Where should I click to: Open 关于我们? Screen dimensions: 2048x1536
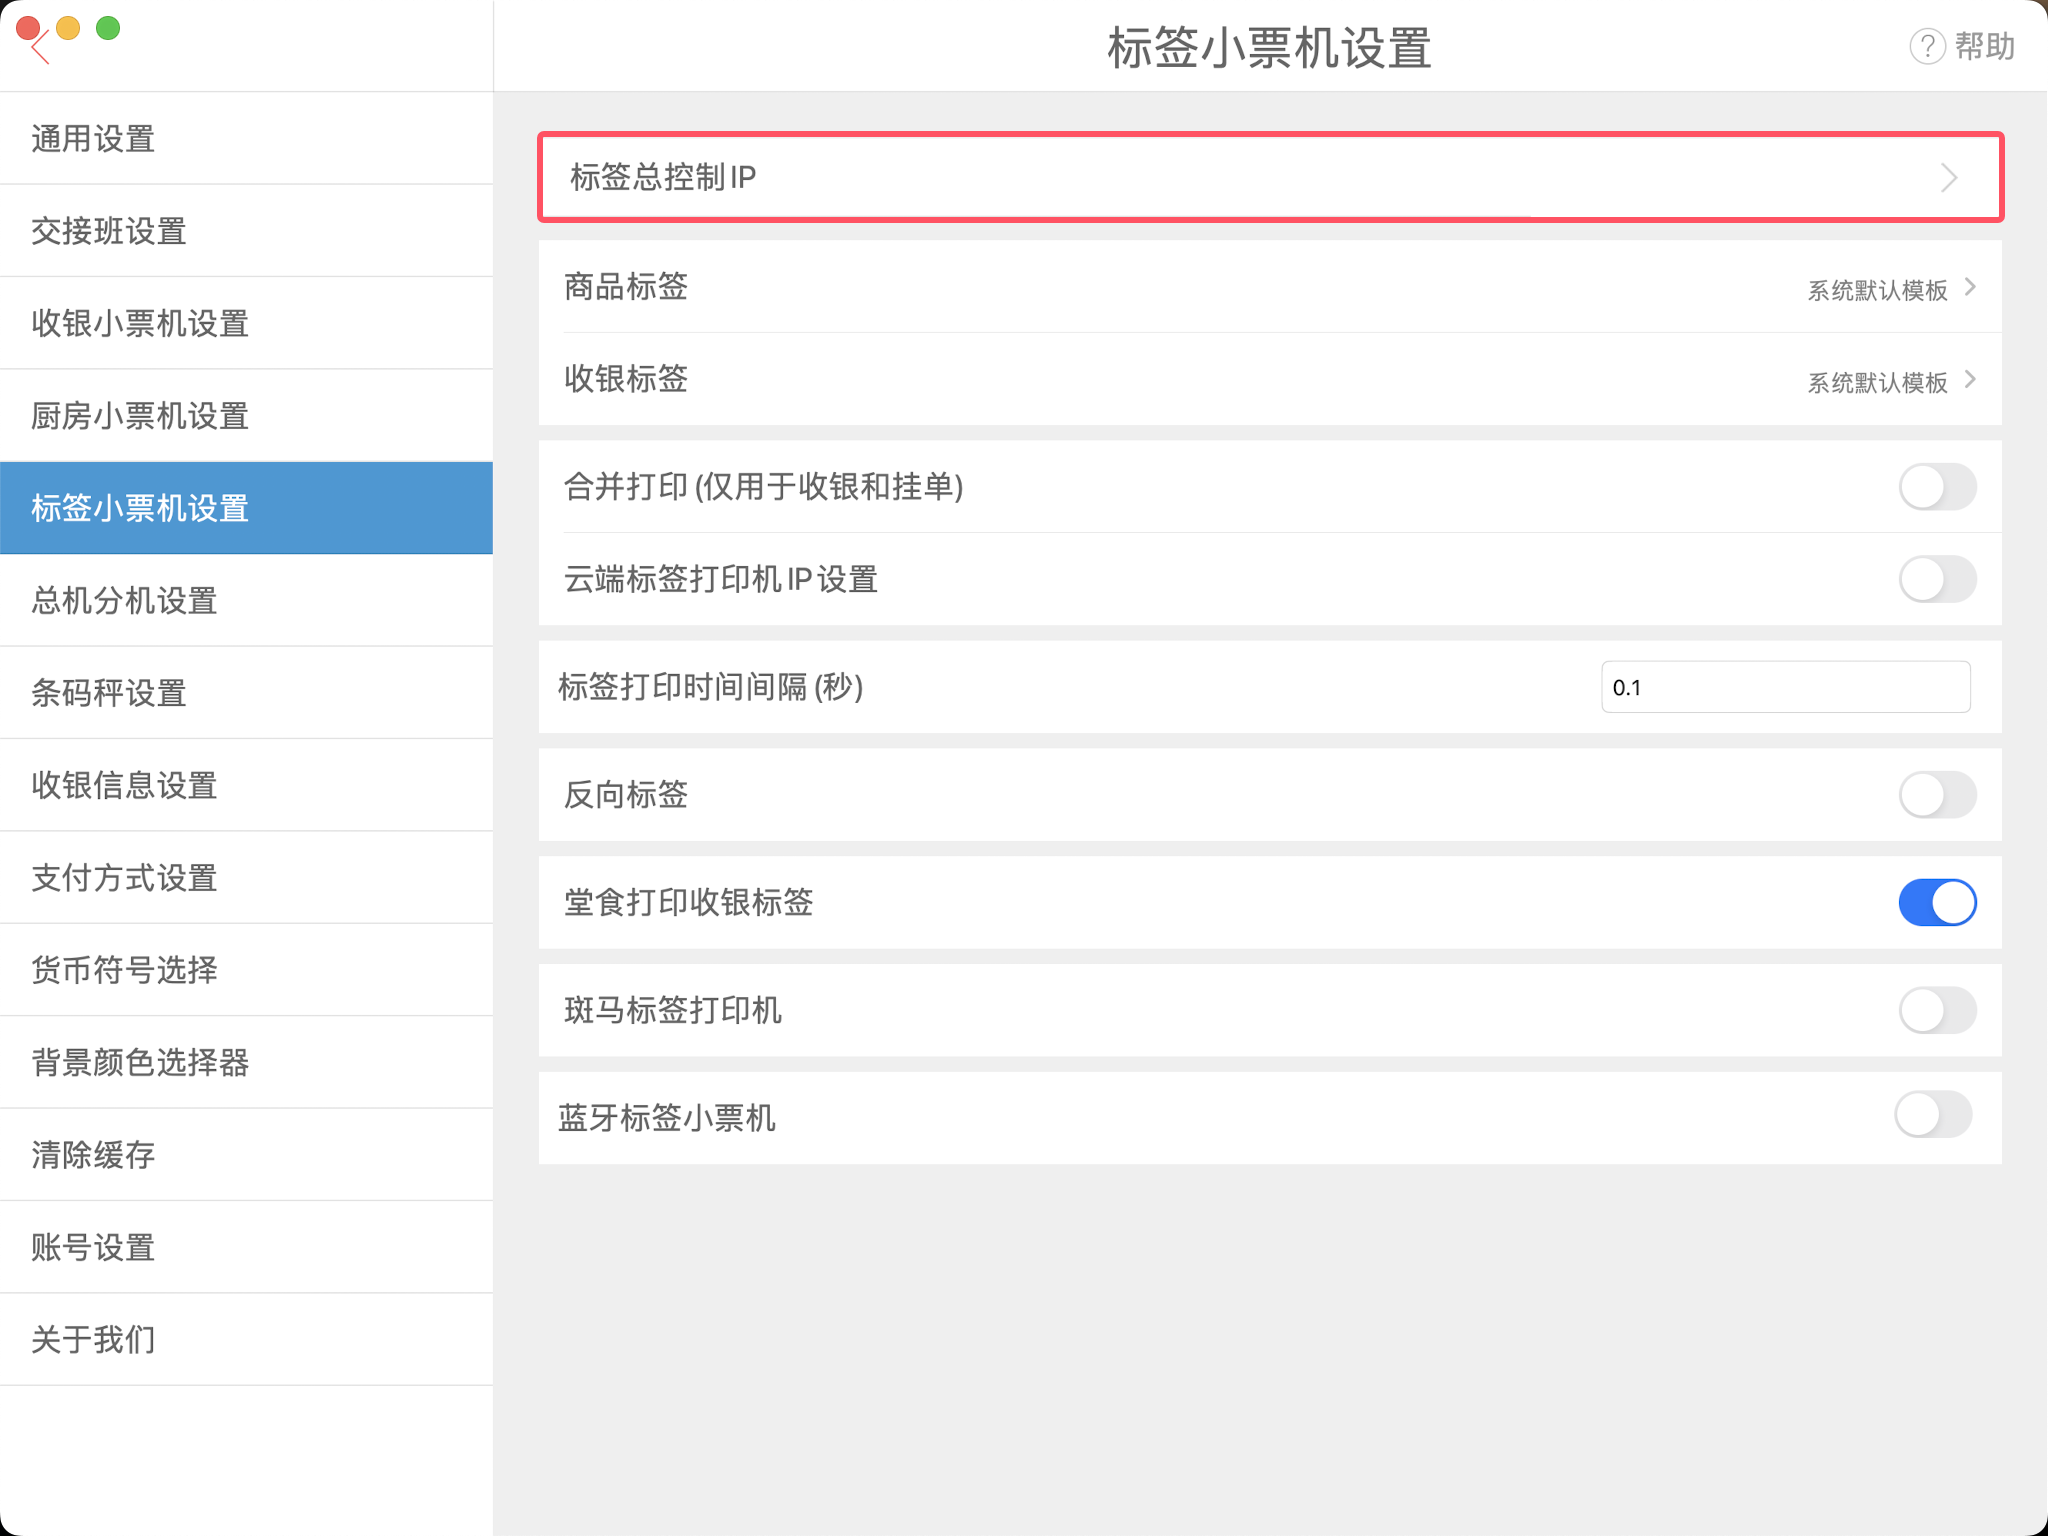tap(246, 1339)
